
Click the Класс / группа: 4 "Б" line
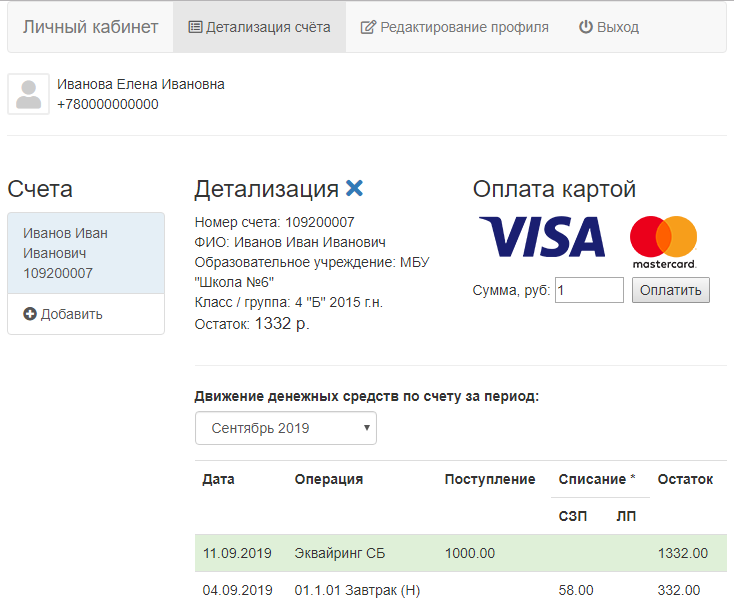coord(289,302)
